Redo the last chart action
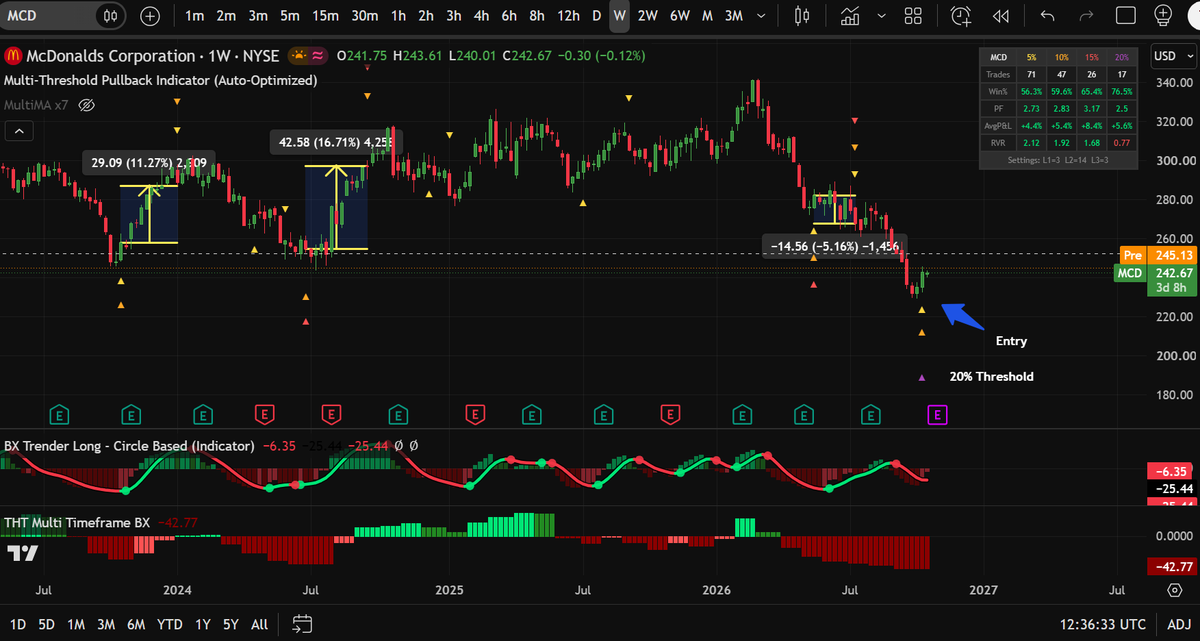The width and height of the screenshot is (1200, 641). [x=1087, y=16]
